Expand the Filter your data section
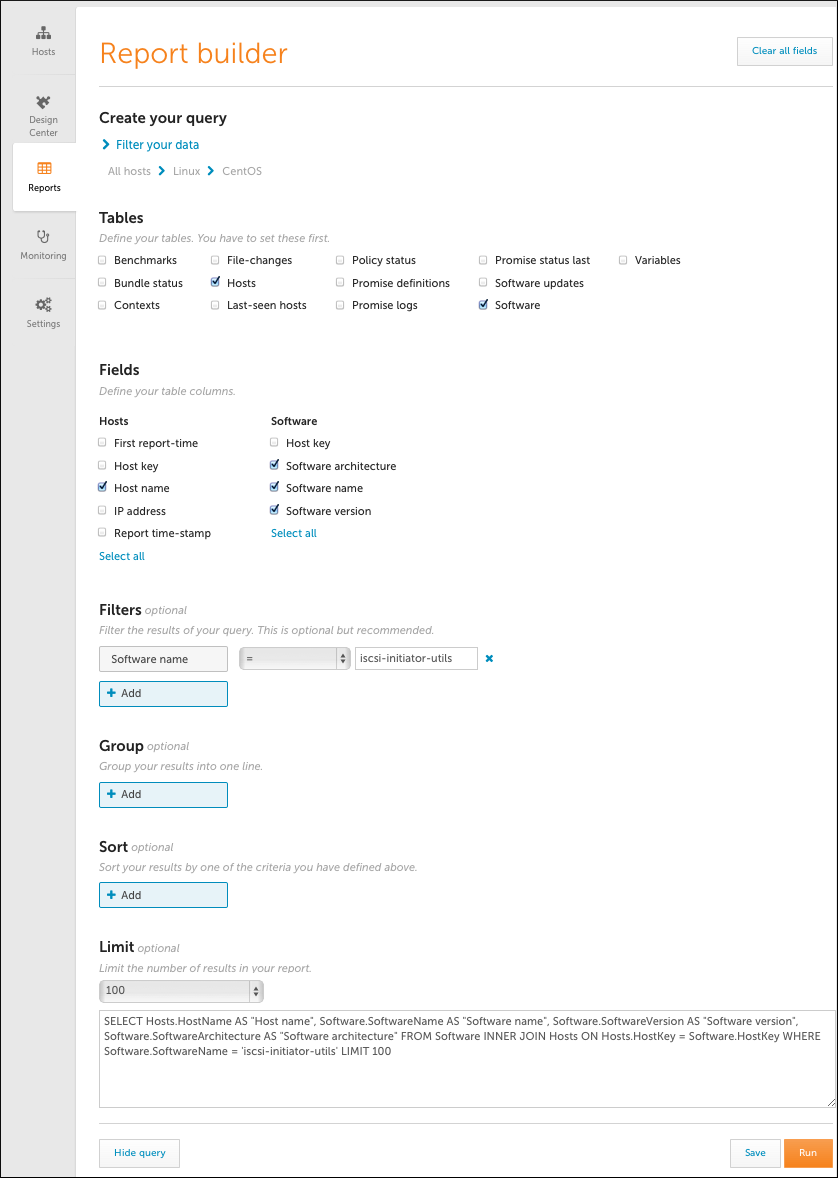This screenshot has height=1178, width=838. click(x=157, y=144)
